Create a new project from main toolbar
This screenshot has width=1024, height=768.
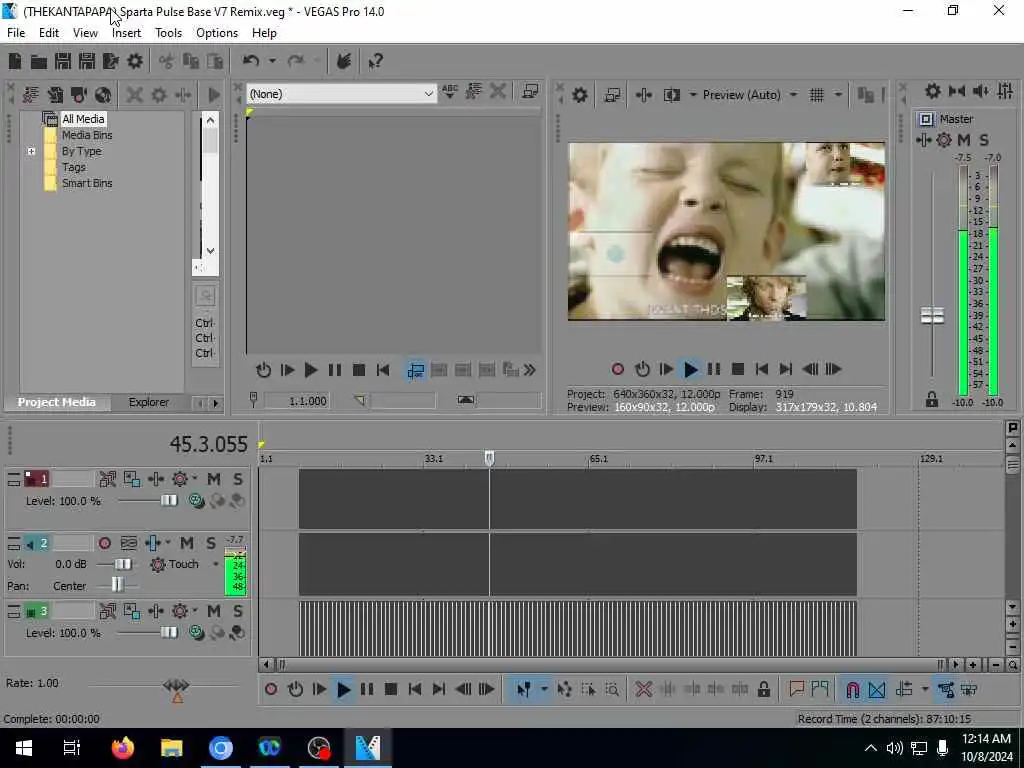(15, 61)
